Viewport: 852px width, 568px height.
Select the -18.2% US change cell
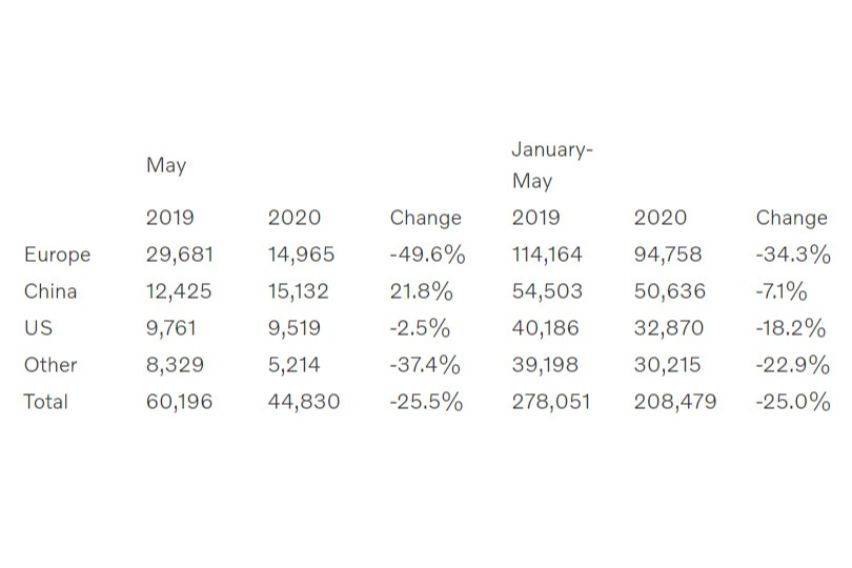(791, 328)
